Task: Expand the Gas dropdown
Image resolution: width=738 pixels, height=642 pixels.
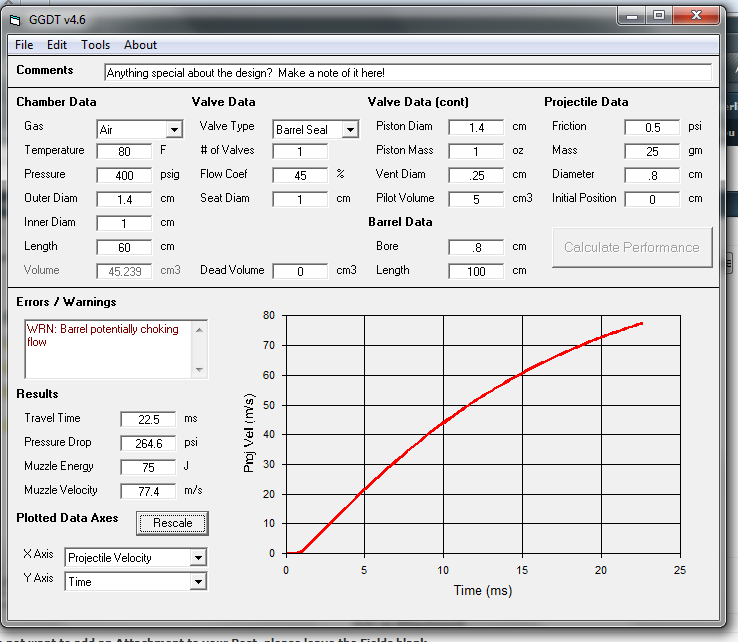Action: tap(174, 130)
